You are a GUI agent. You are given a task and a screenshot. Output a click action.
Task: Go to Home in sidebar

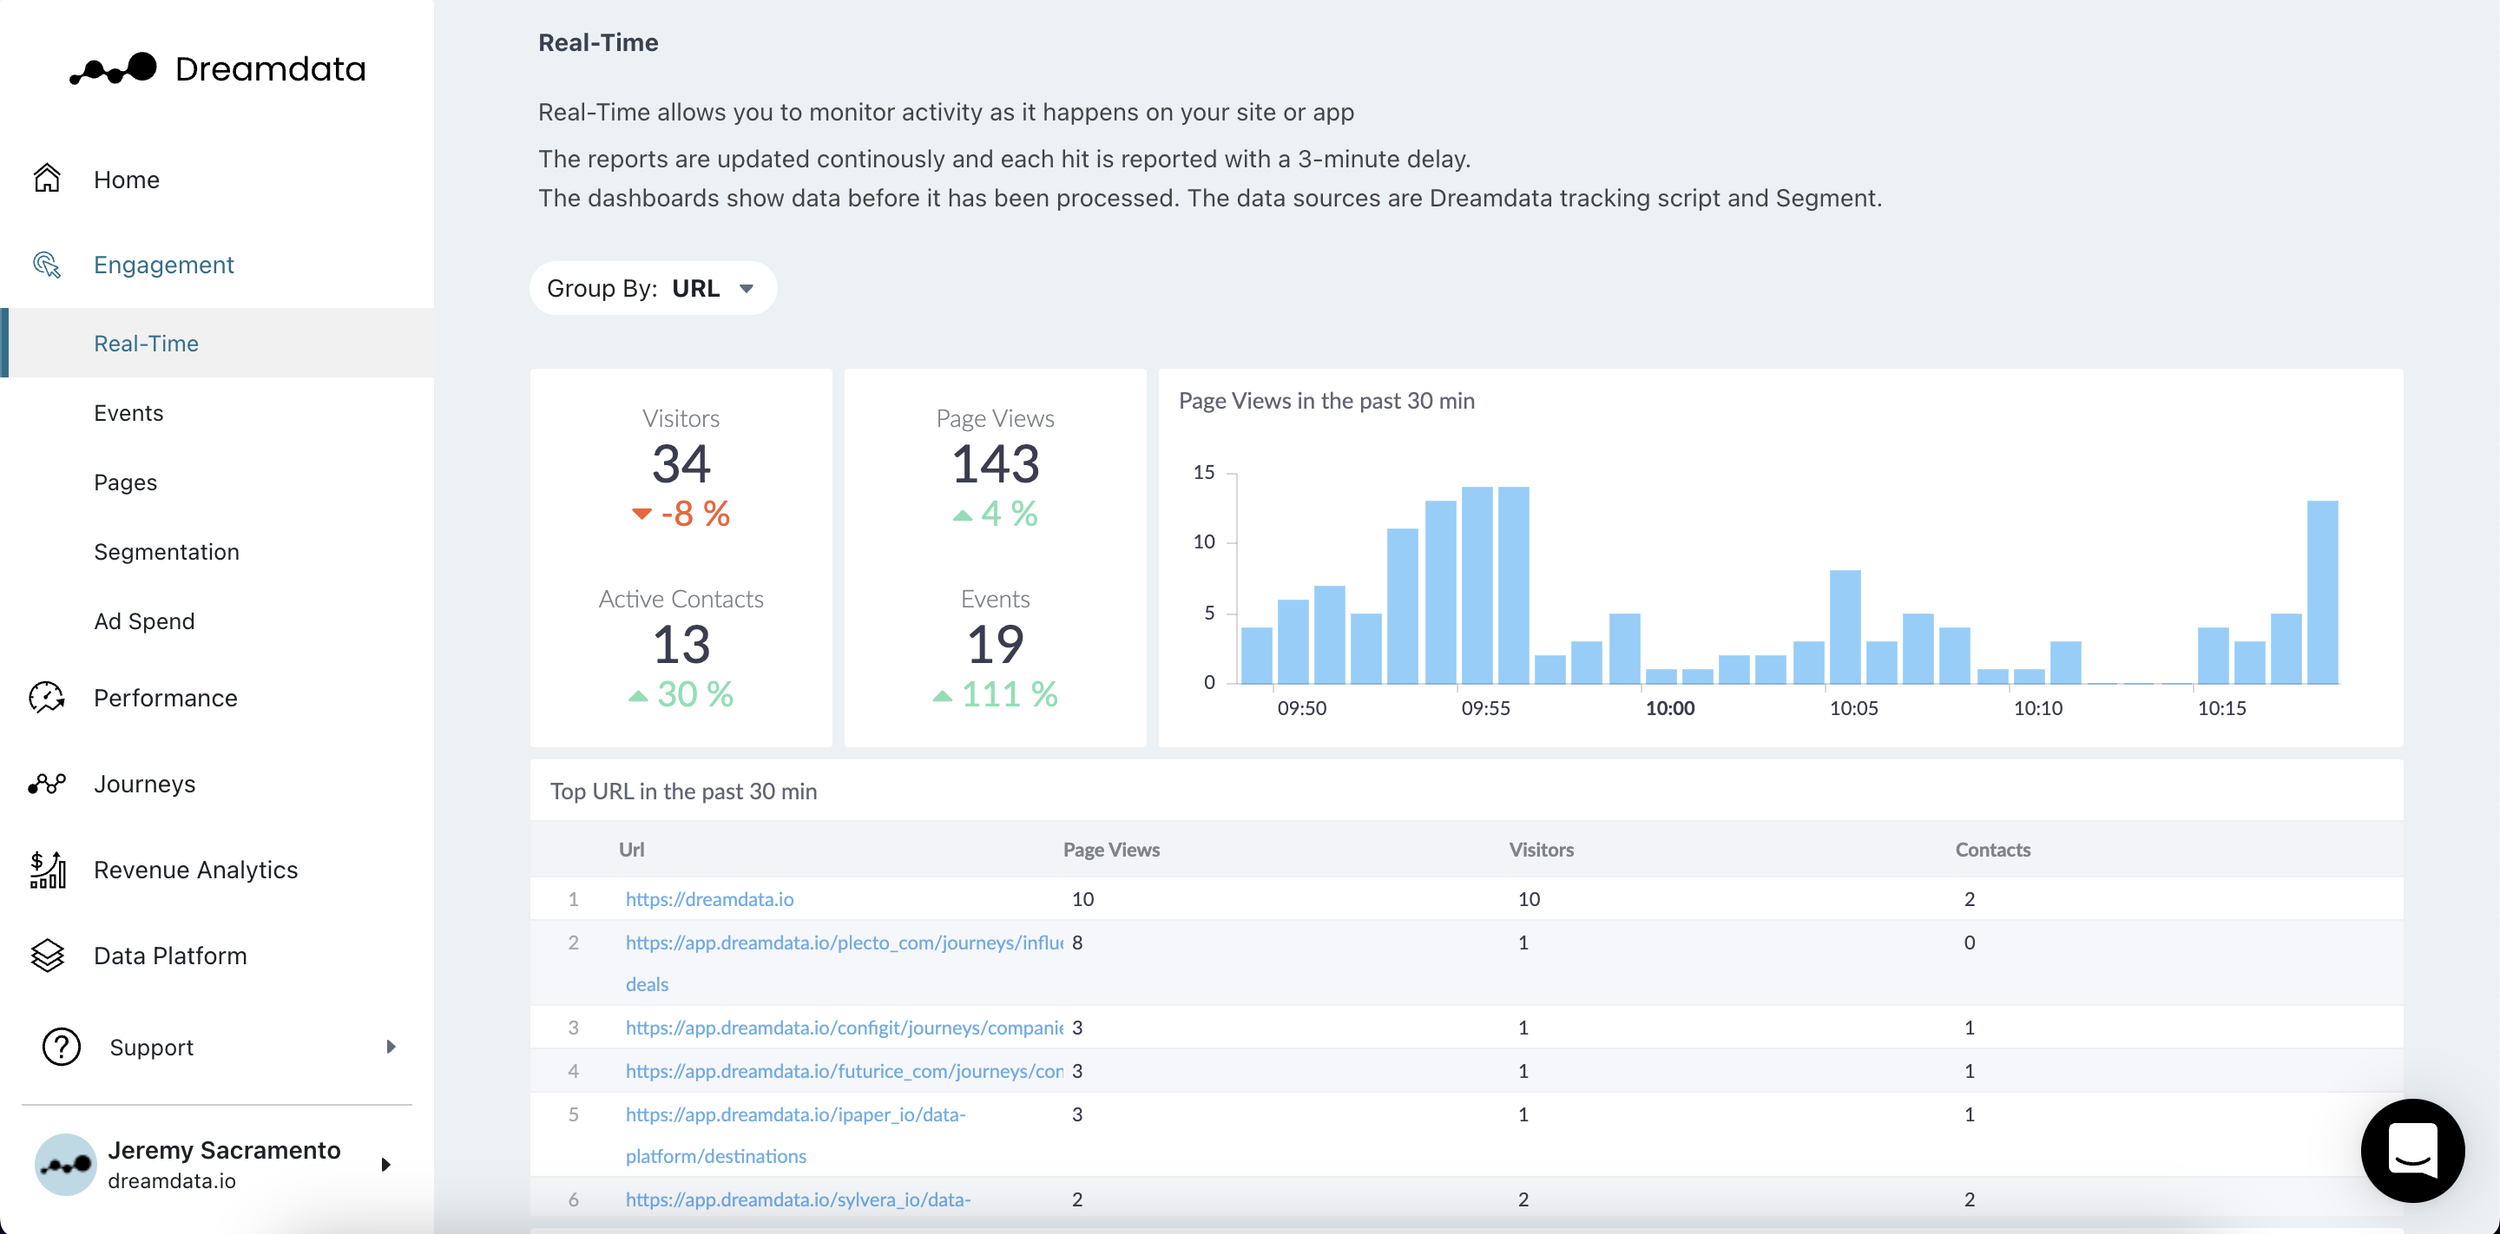[x=127, y=179]
